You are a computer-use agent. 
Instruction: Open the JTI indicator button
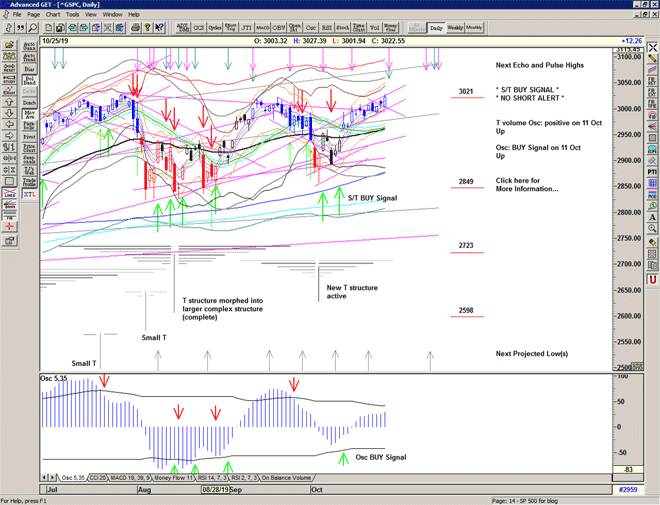click(247, 28)
